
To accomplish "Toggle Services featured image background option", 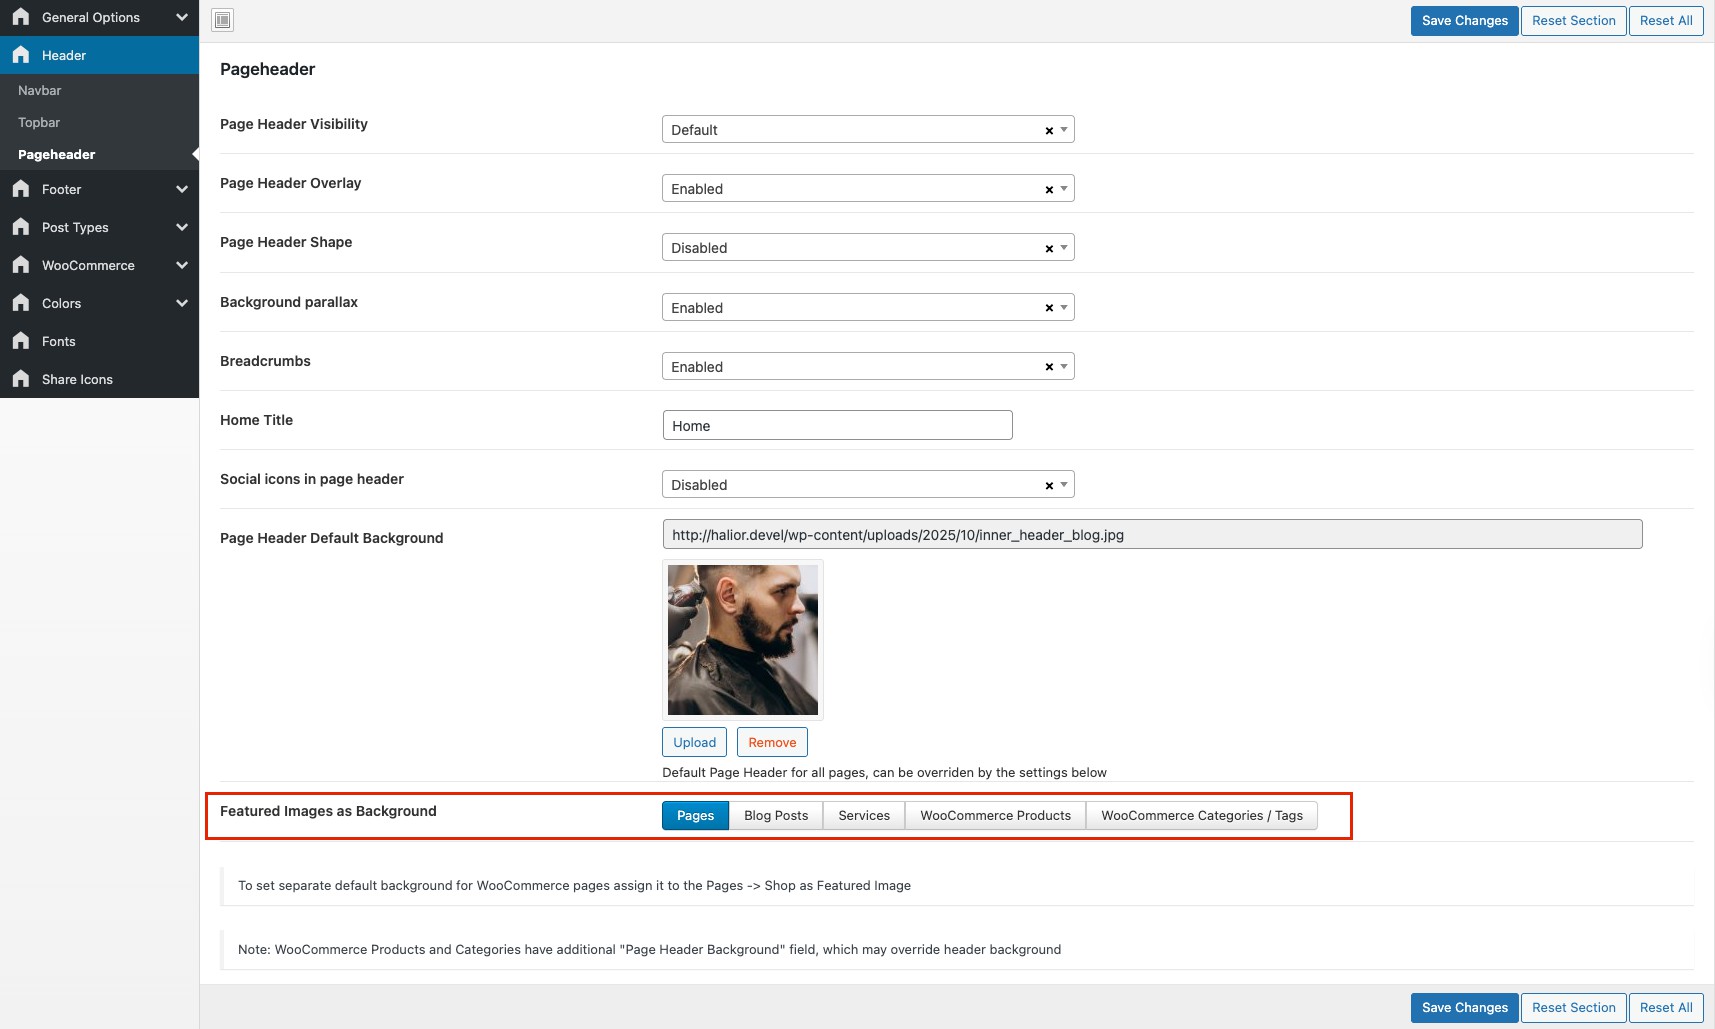I will click(864, 816).
